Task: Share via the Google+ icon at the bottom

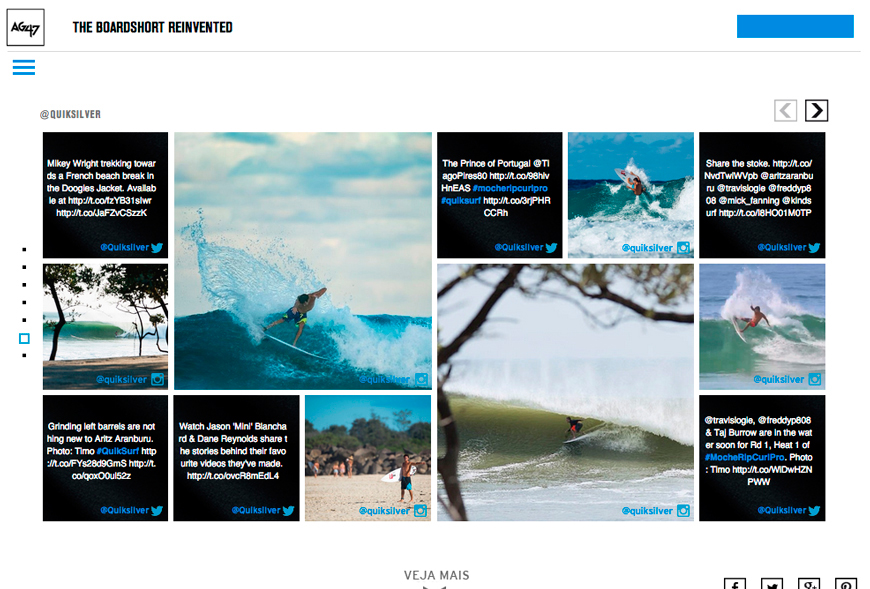Action: [808, 583]
